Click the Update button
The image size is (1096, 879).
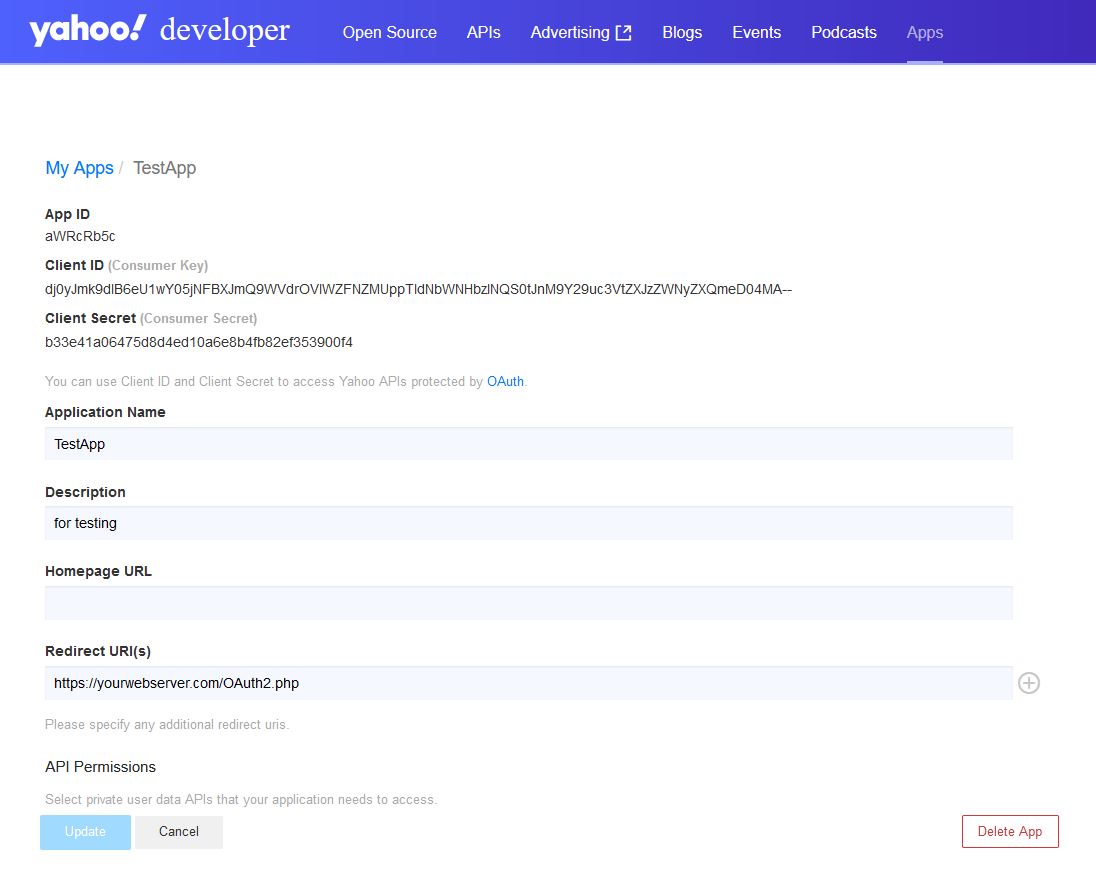(84, 831)
